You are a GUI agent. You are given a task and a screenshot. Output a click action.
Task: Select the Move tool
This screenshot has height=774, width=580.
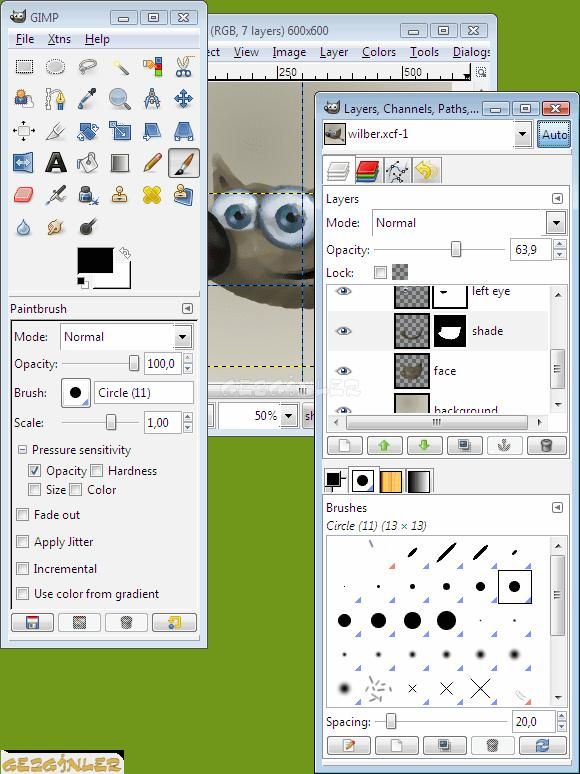[184, 99]
